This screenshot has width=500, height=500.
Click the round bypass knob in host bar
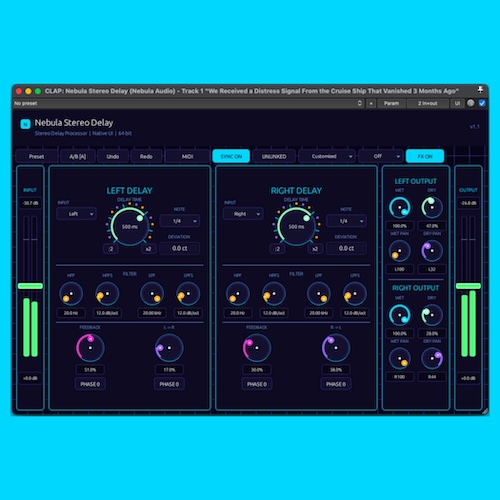coord(471,103)
